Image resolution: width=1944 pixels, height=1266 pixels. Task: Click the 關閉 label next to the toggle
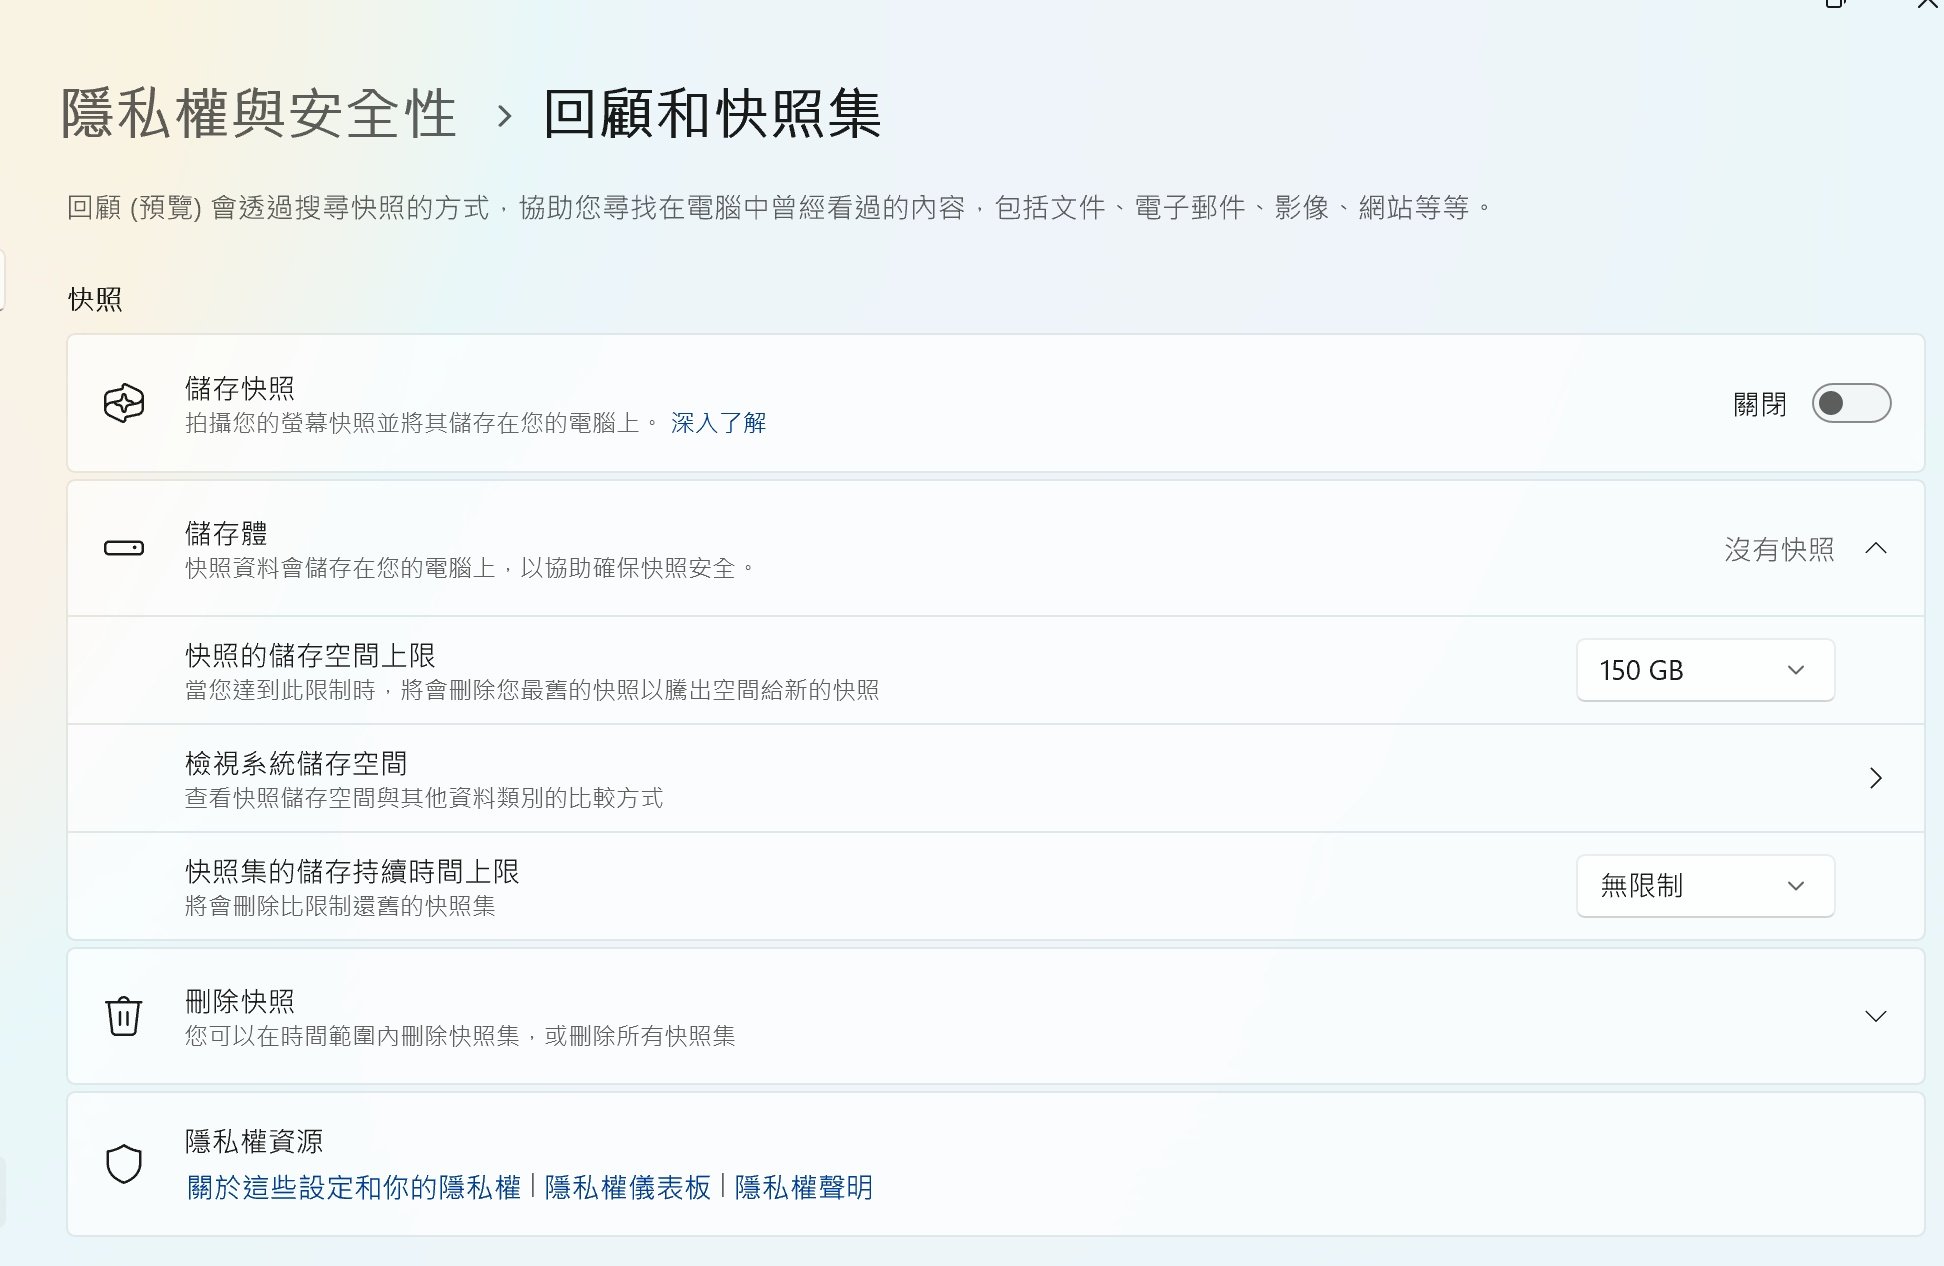point(1759,404)
